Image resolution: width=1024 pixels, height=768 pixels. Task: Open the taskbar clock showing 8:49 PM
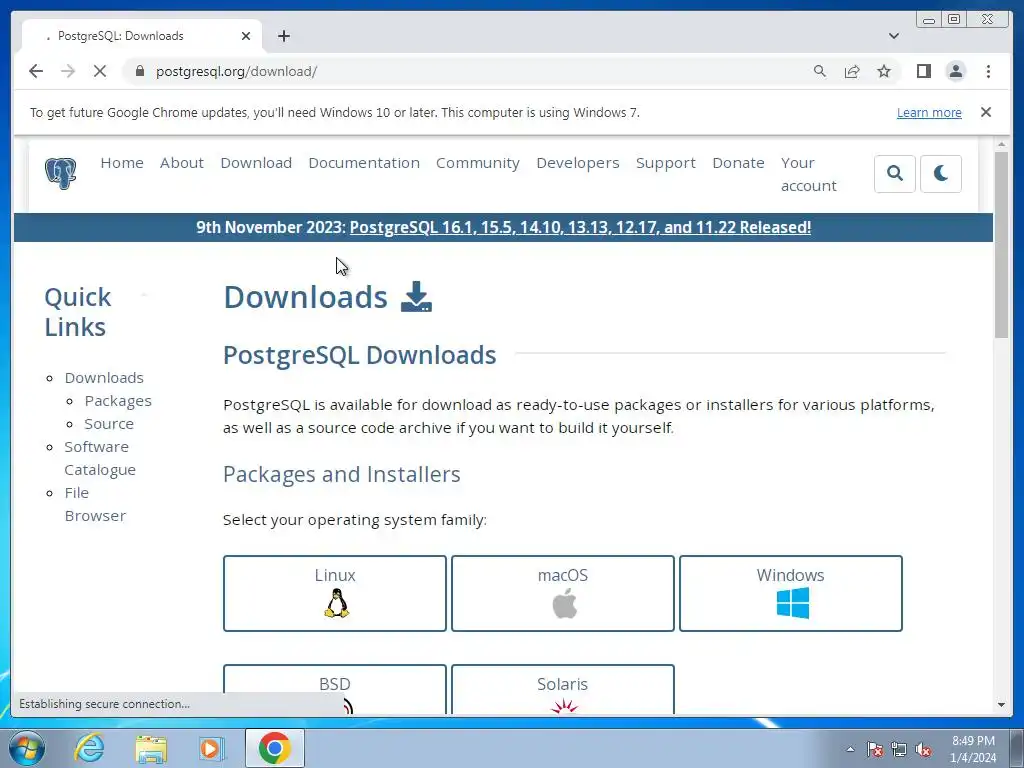point(972,749)
